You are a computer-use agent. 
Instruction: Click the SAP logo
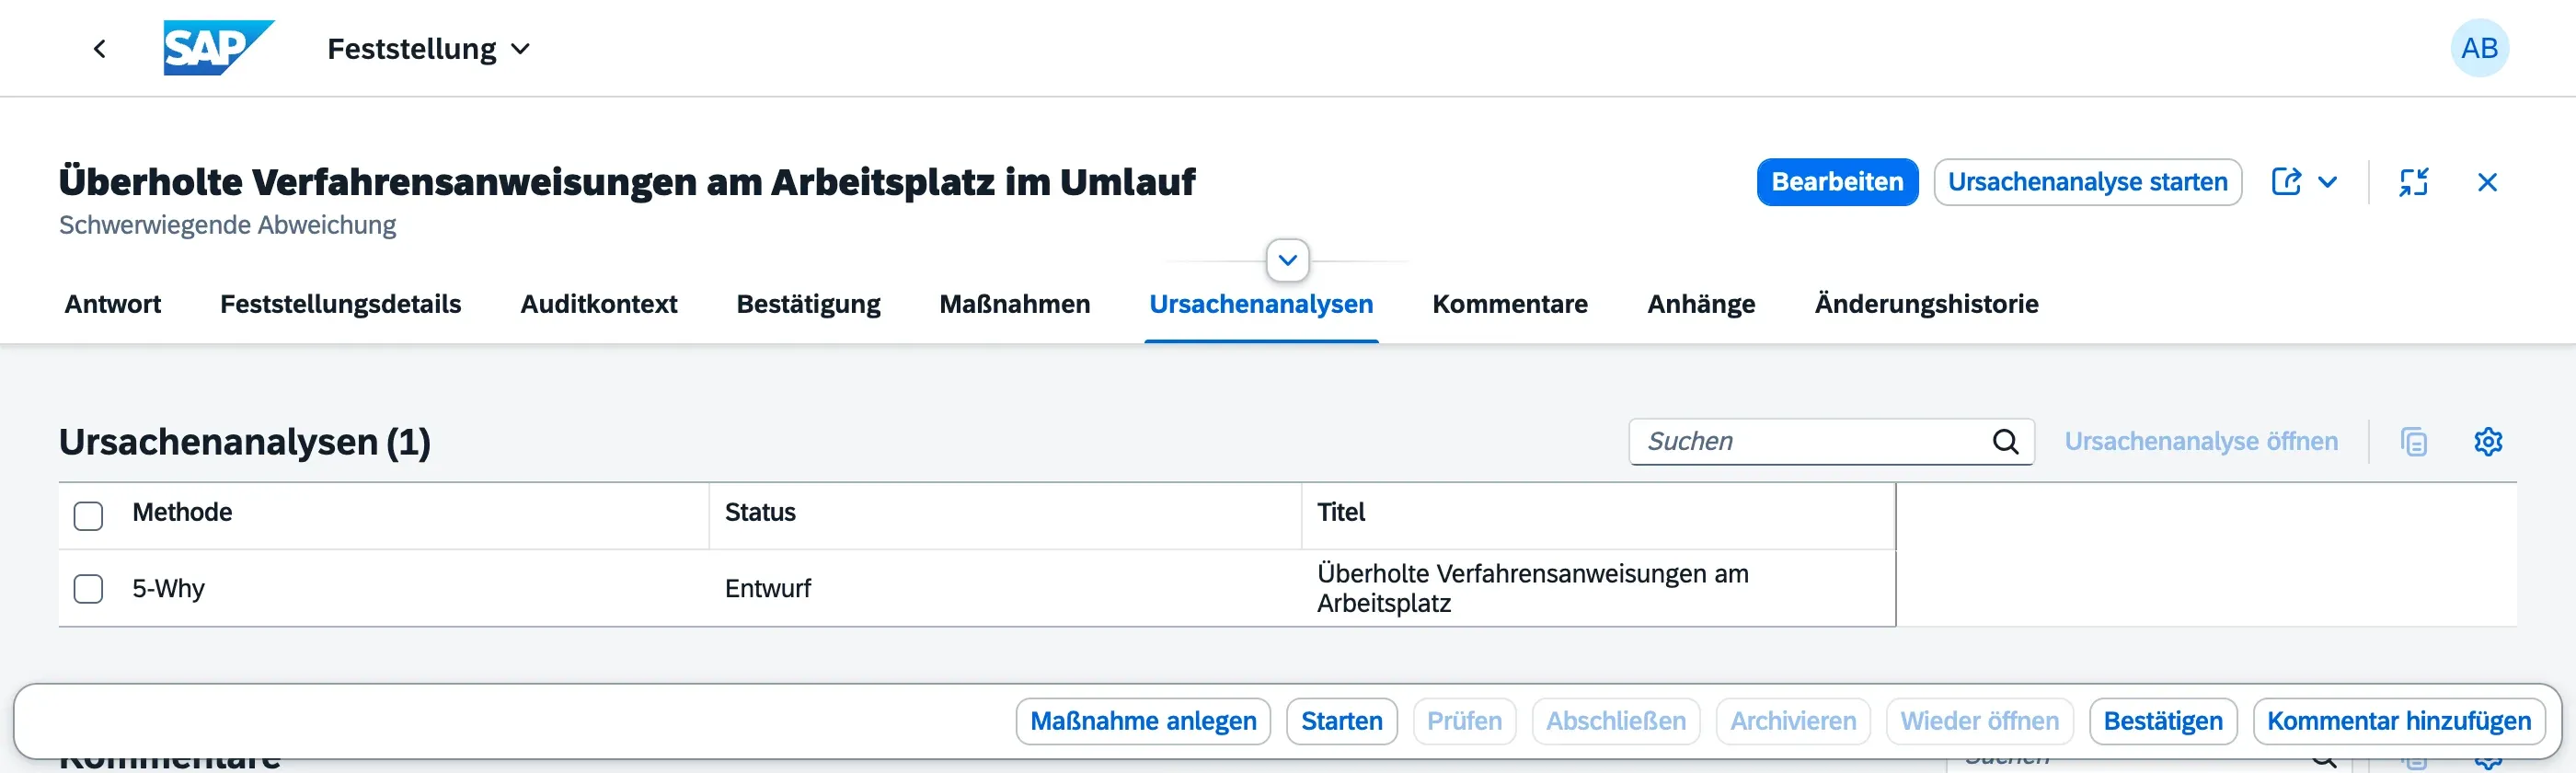218,48
